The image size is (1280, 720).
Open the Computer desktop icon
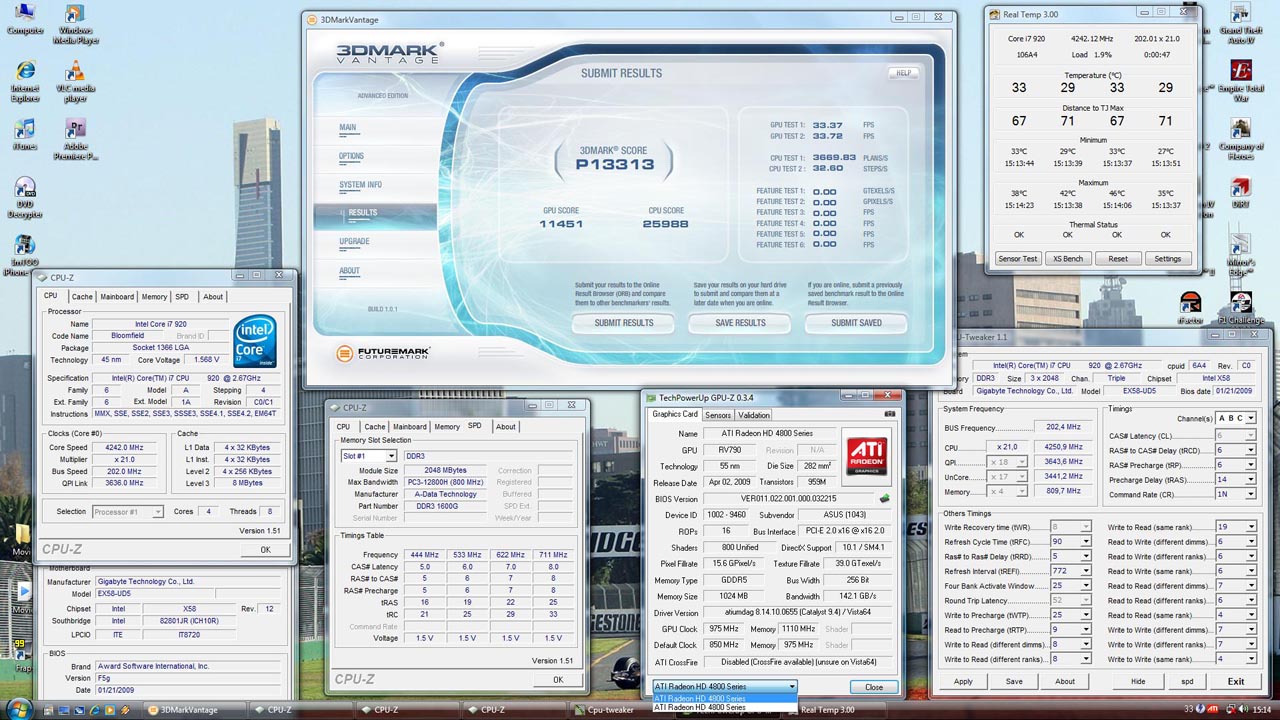tap(24, 18)
